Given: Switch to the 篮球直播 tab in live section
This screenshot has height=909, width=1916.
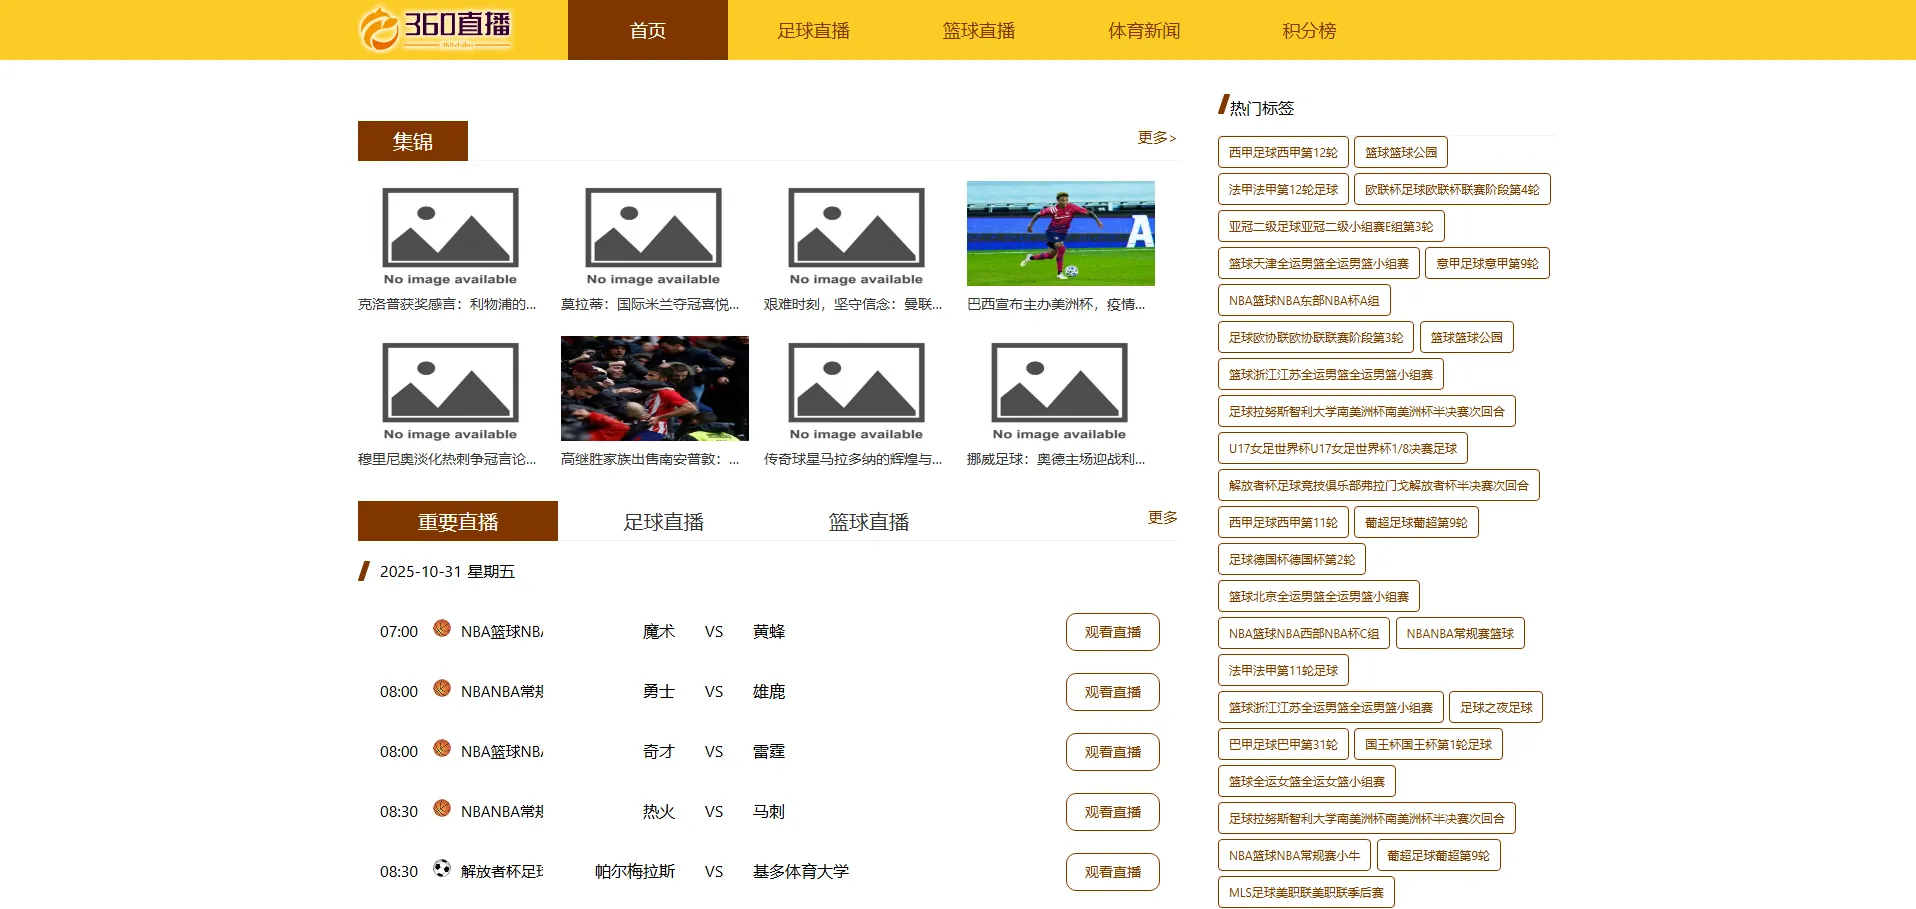Looking at the screenshot, I should pyautogui.click(x=868, y=522).
